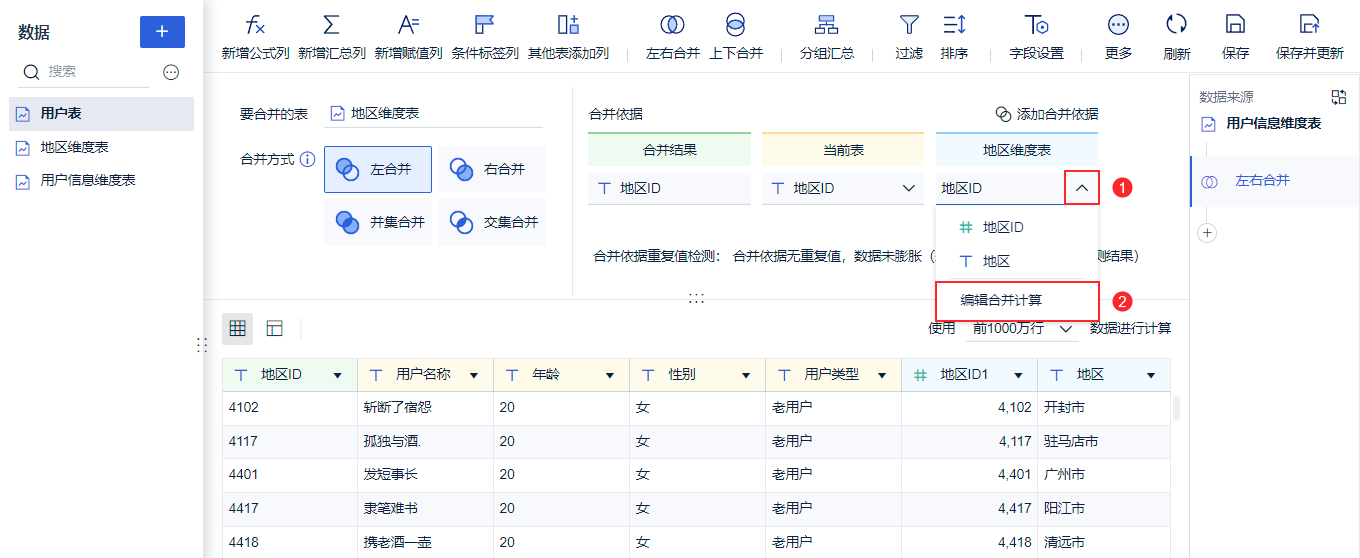Expand the 当前表 地区ID dropdown
Viewport: 1360px width, 558px height.
pyautogui.click(x=909, y=188)
